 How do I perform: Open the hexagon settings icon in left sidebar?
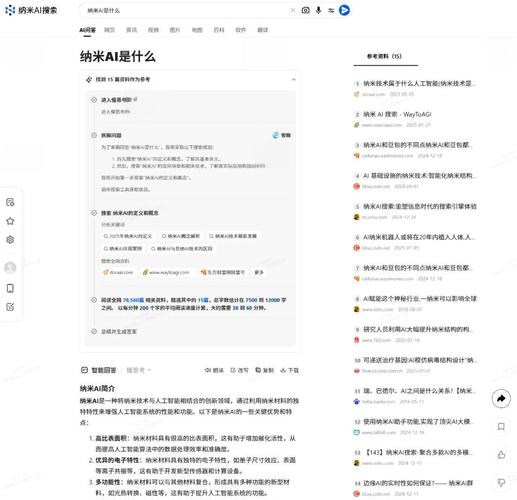10,240
